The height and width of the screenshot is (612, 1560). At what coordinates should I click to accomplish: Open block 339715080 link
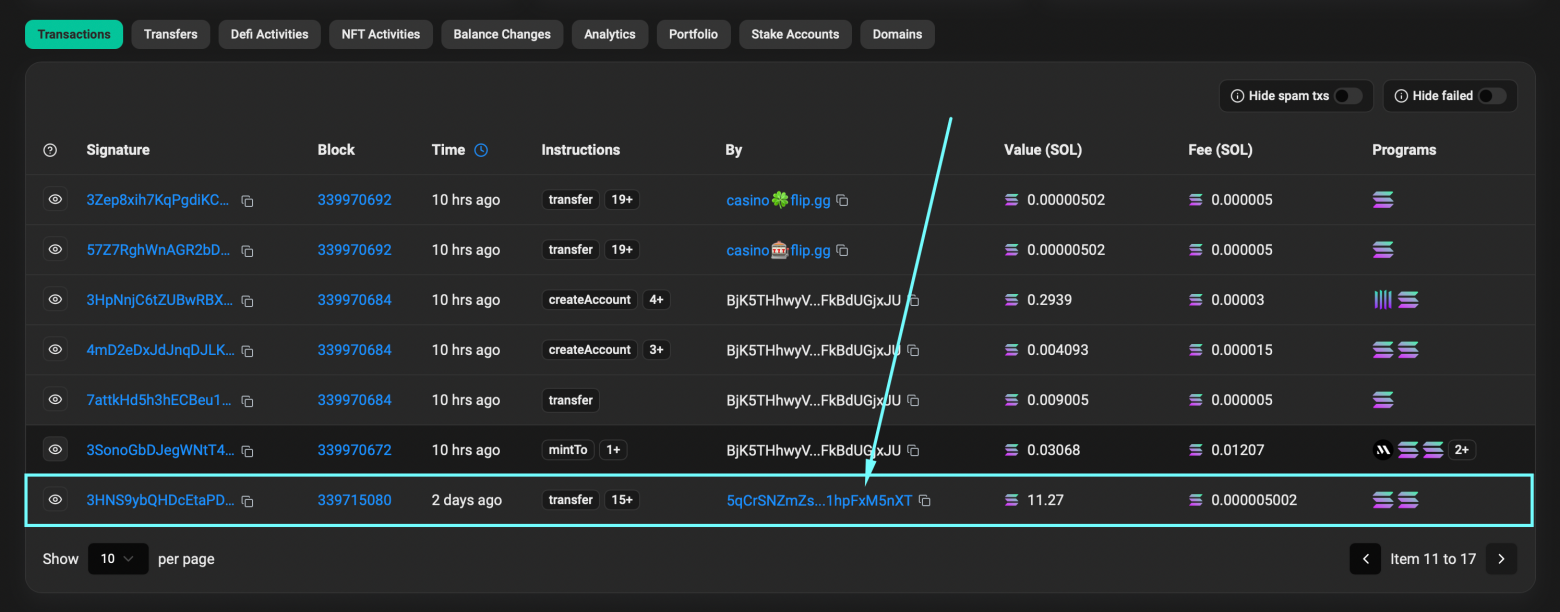click(x=354, y=500)
